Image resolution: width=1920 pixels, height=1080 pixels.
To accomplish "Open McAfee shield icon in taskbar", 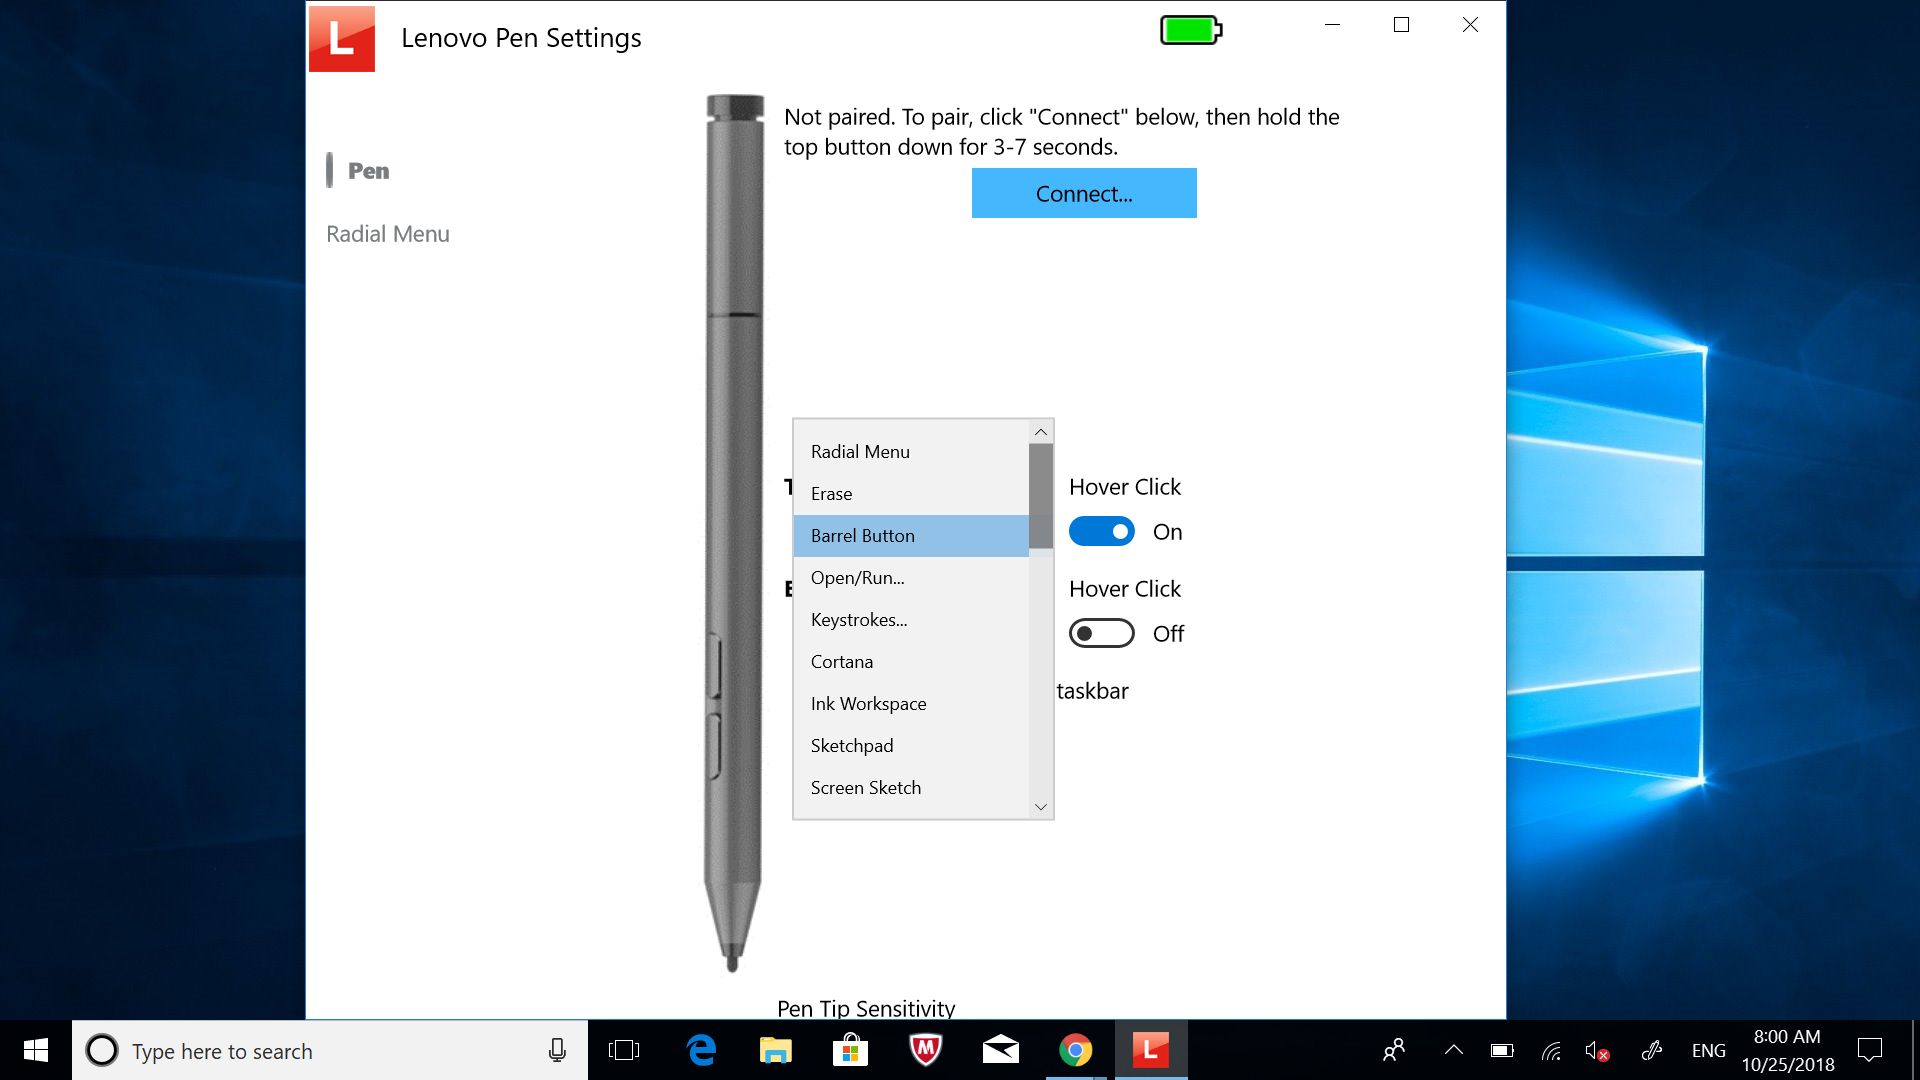I will pos(925,1050).
